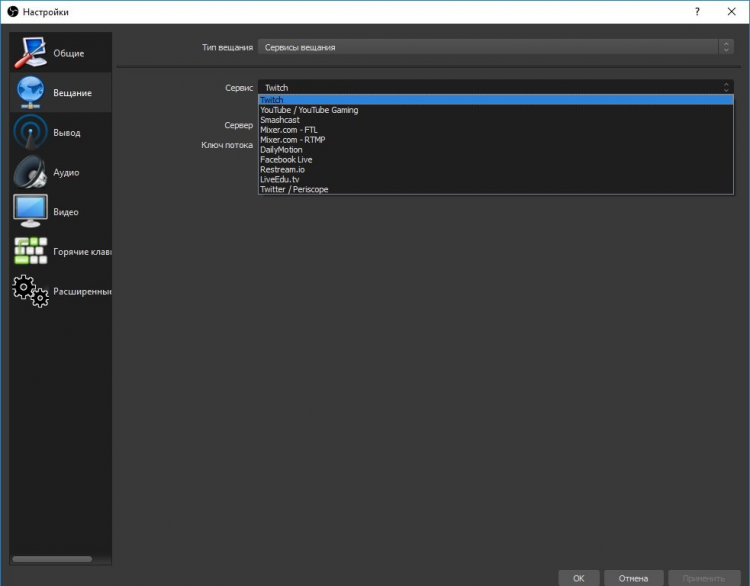Click the Применить apply button
This screenshot has height=586, width=750.
(x=704, y=578)
